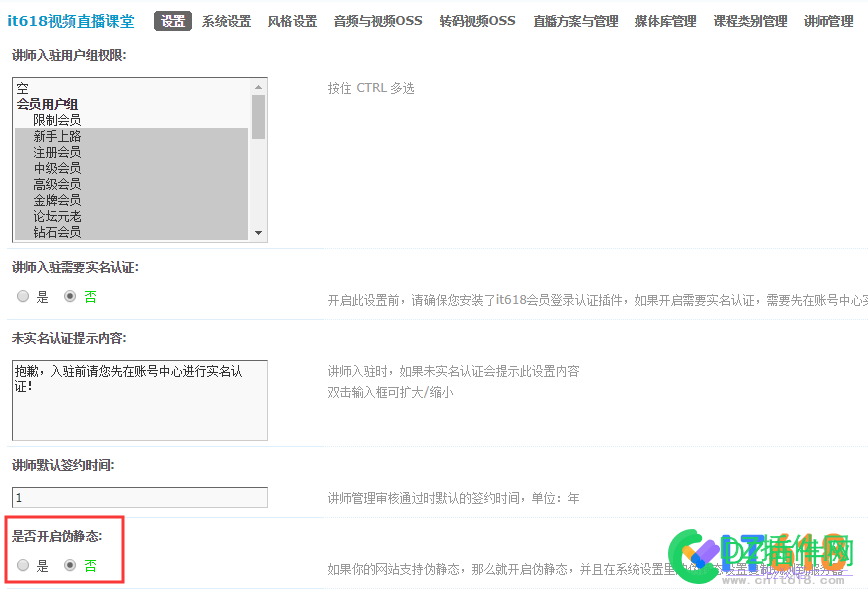Image resolution: width=868 pixels, height=594 pixels.
Task: Click it618视频直播课堂 title link
Action: tap(71, 21)
